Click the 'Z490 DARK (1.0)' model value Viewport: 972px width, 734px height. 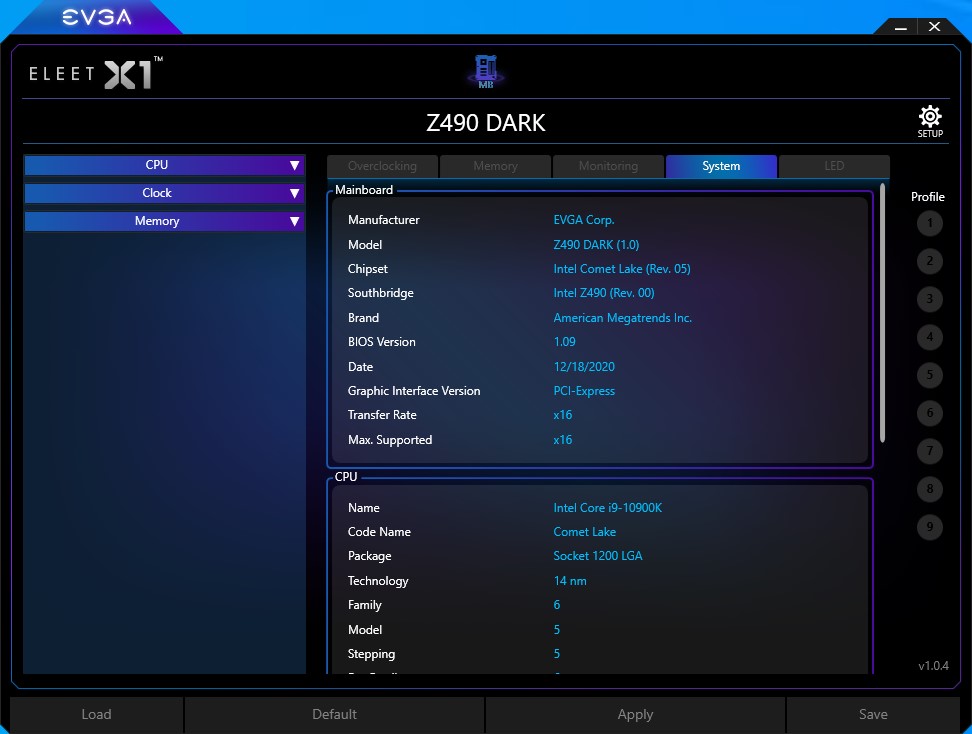pyautogui.click(x=596, y=245)
